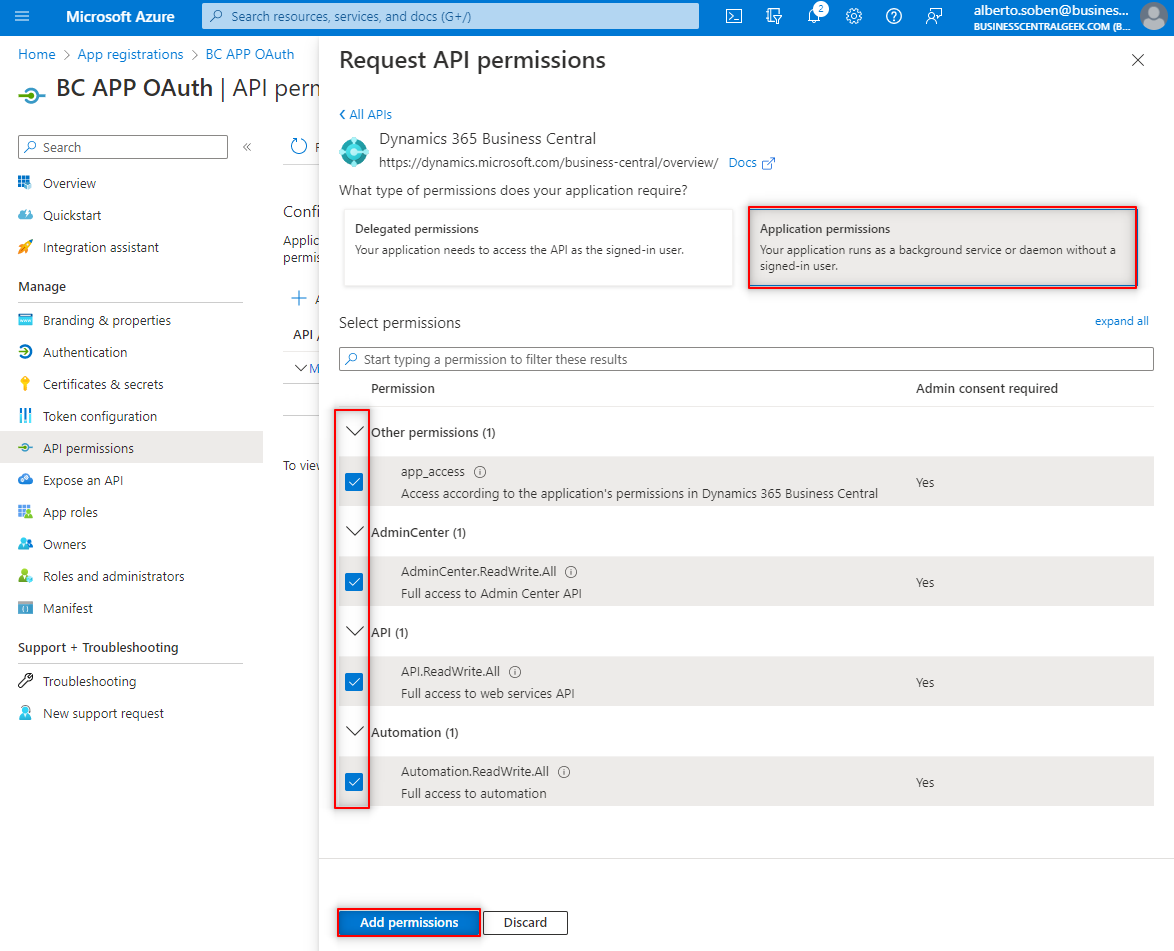The height and width of the screenshot is (951, 1174).
Task: Open the notifications bell showing 2 alerts
Action: [814, 16]
